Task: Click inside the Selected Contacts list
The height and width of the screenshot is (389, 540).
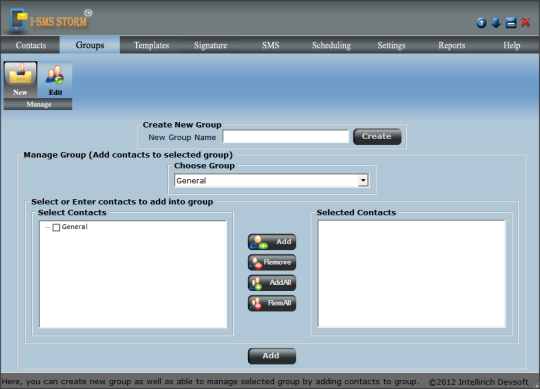Action: pyautogui.click(x=412, y=274)
